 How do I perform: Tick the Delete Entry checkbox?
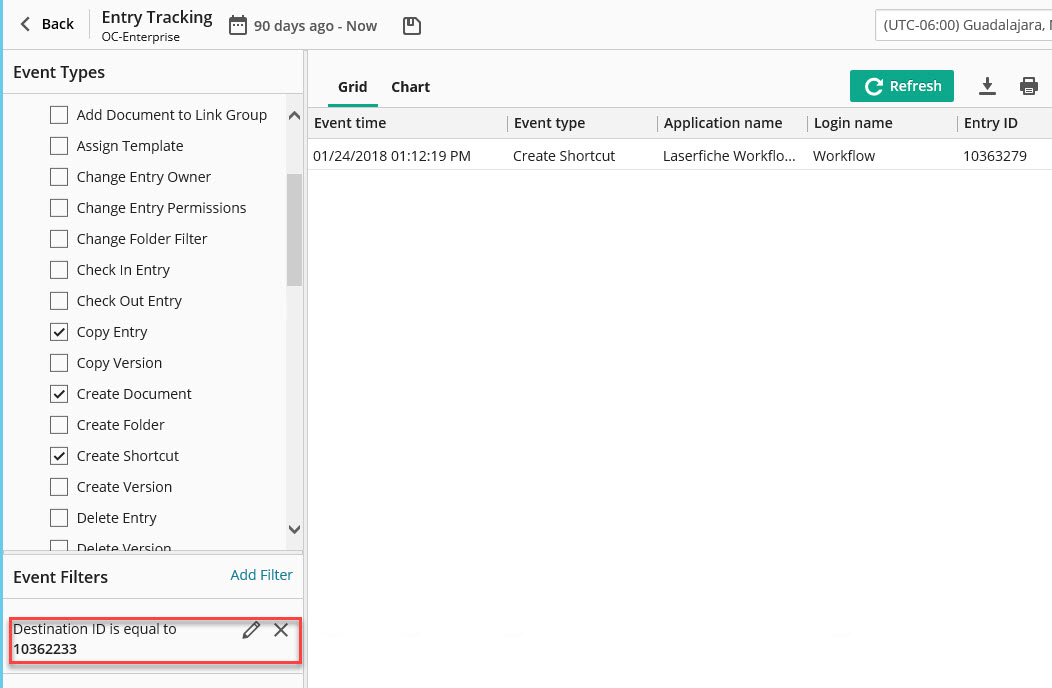tap(60, 518)
